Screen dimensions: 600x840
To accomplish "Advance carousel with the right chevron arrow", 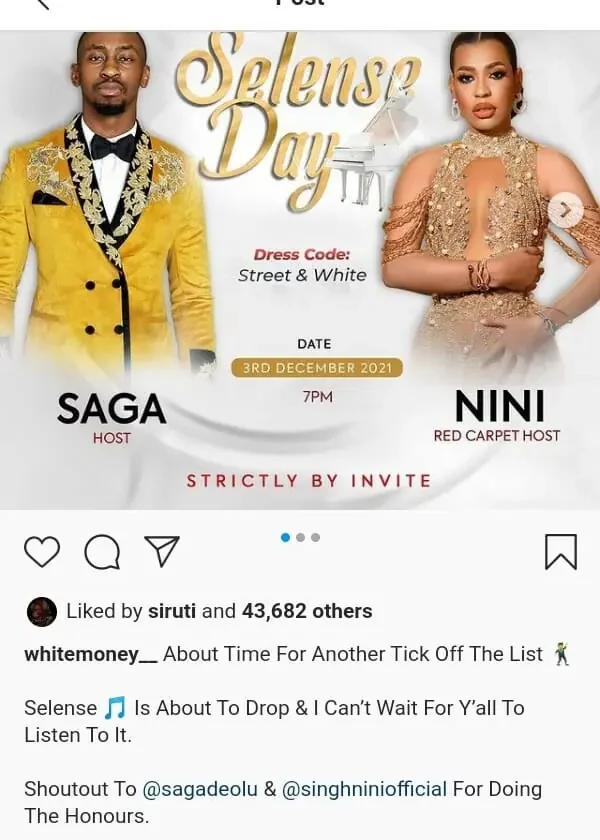I will pyautogui.click(x=566, y=211).
